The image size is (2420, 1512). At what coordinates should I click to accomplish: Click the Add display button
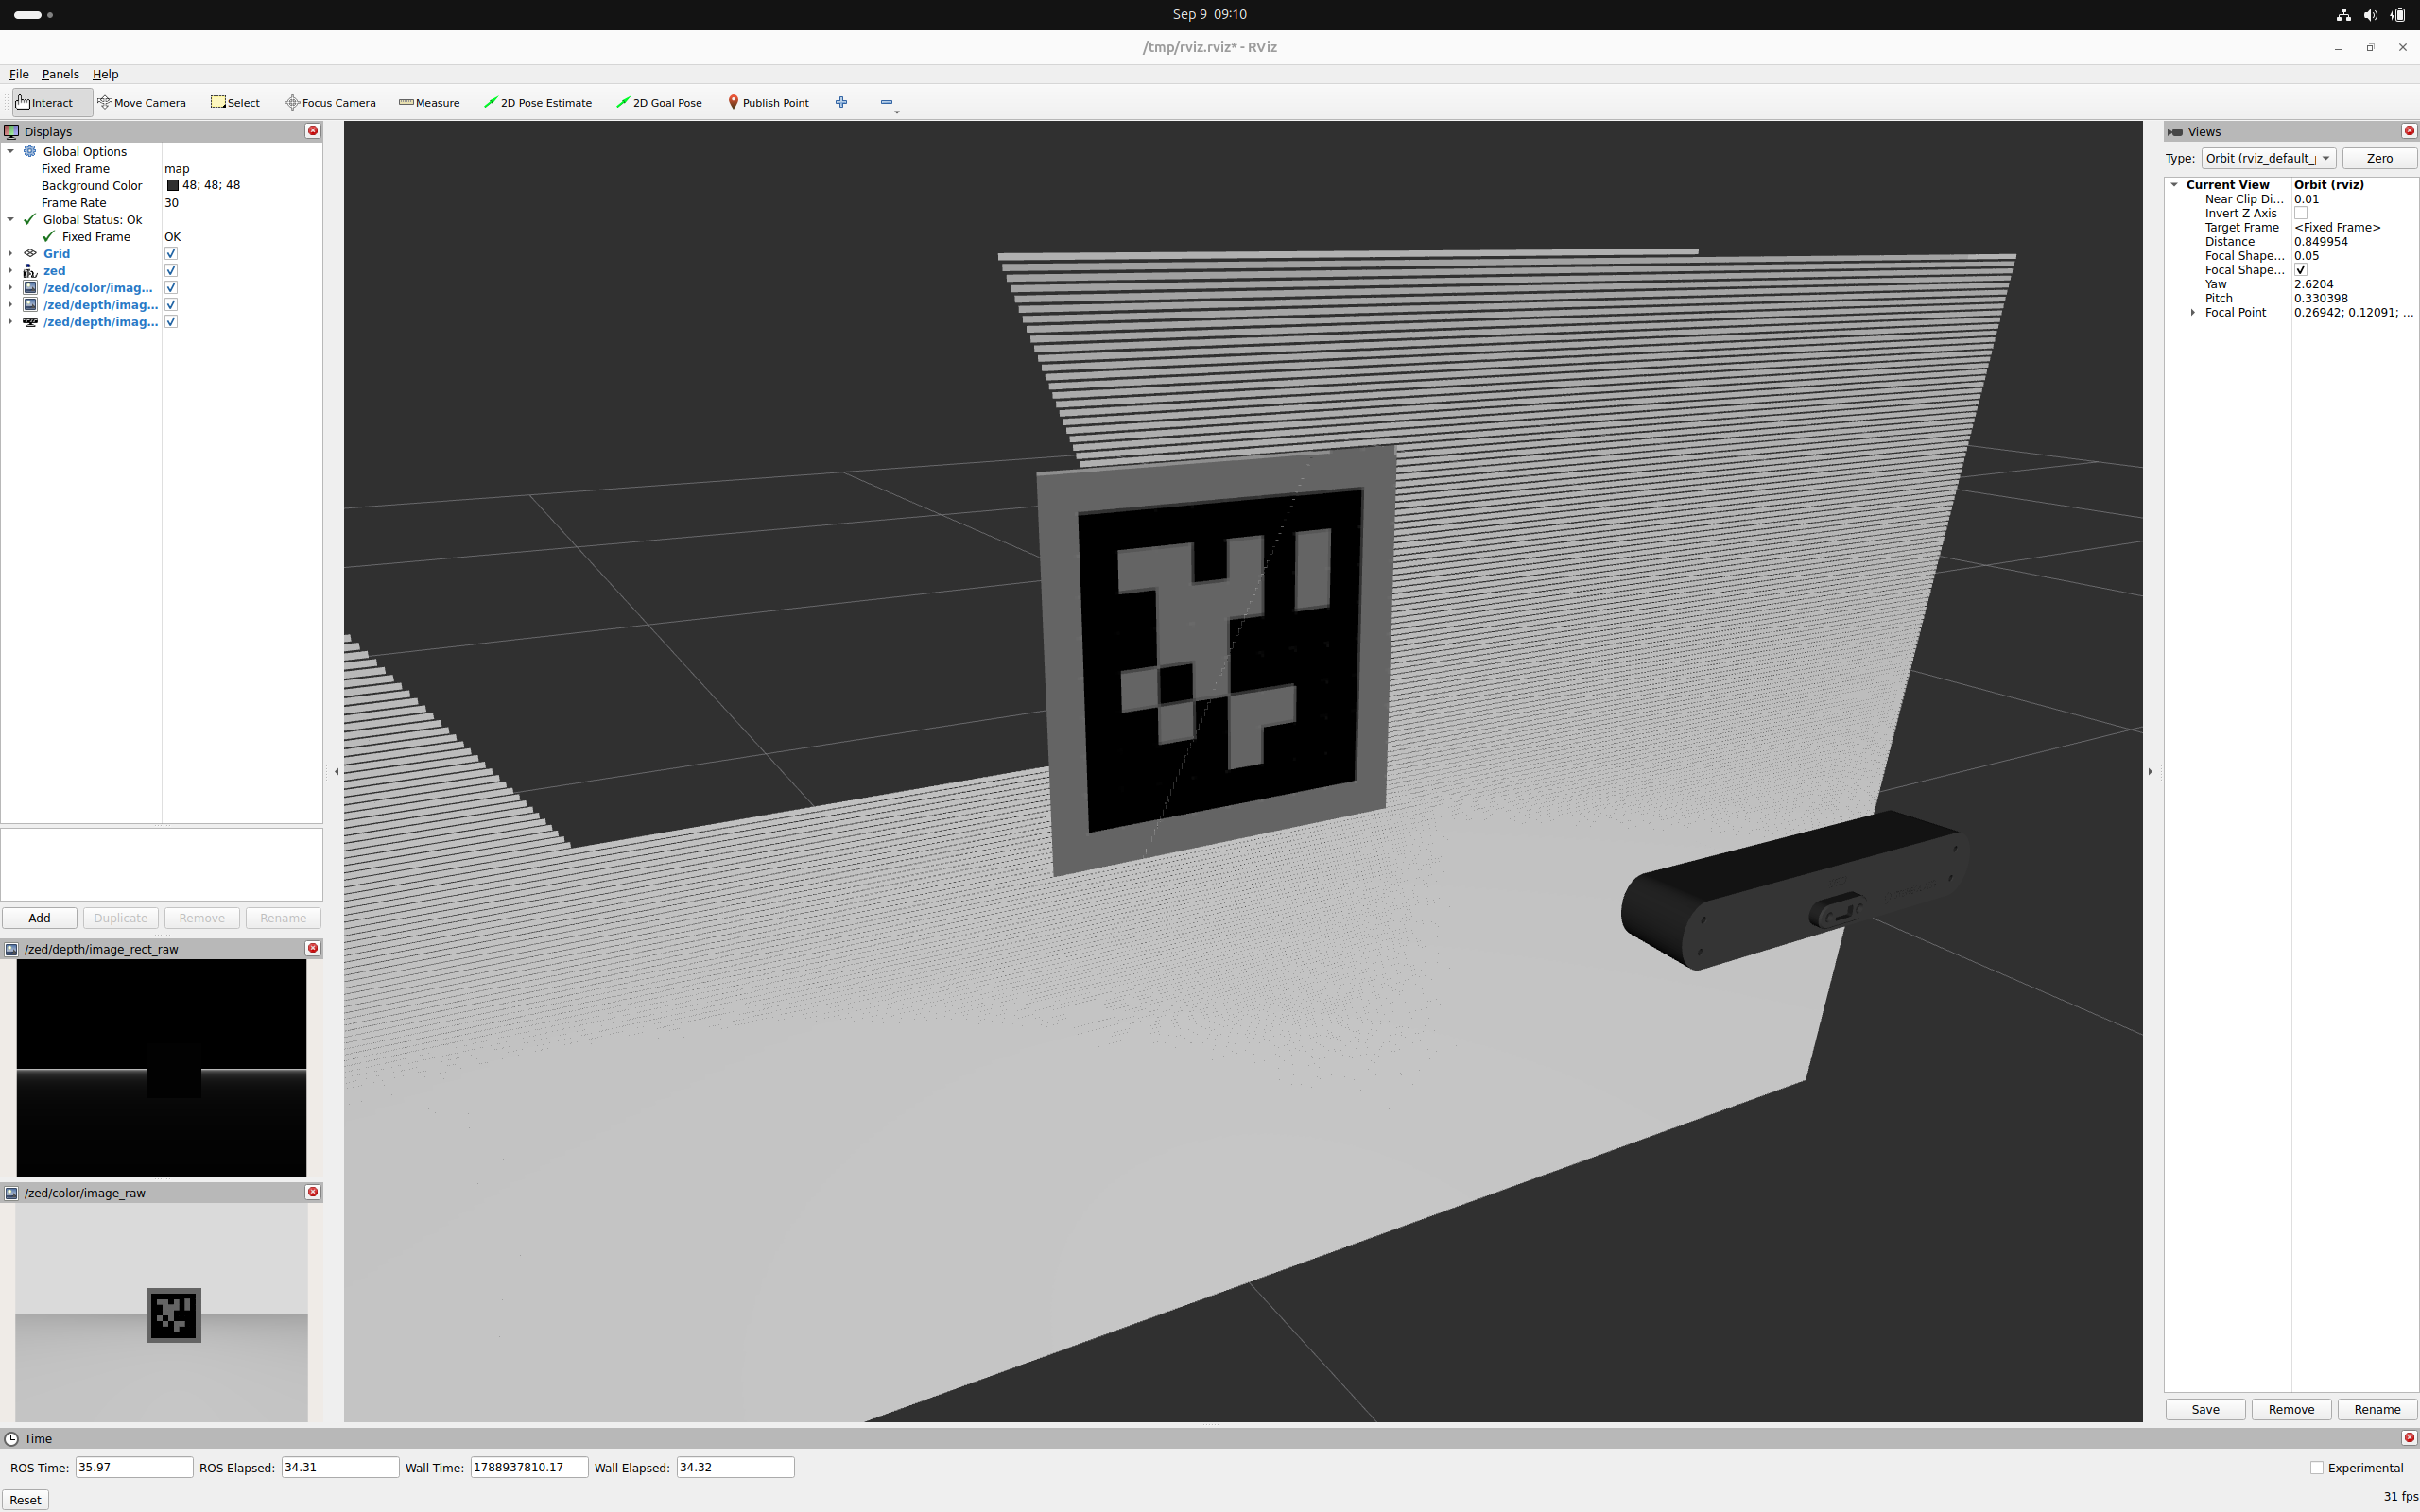pos(39,918)
